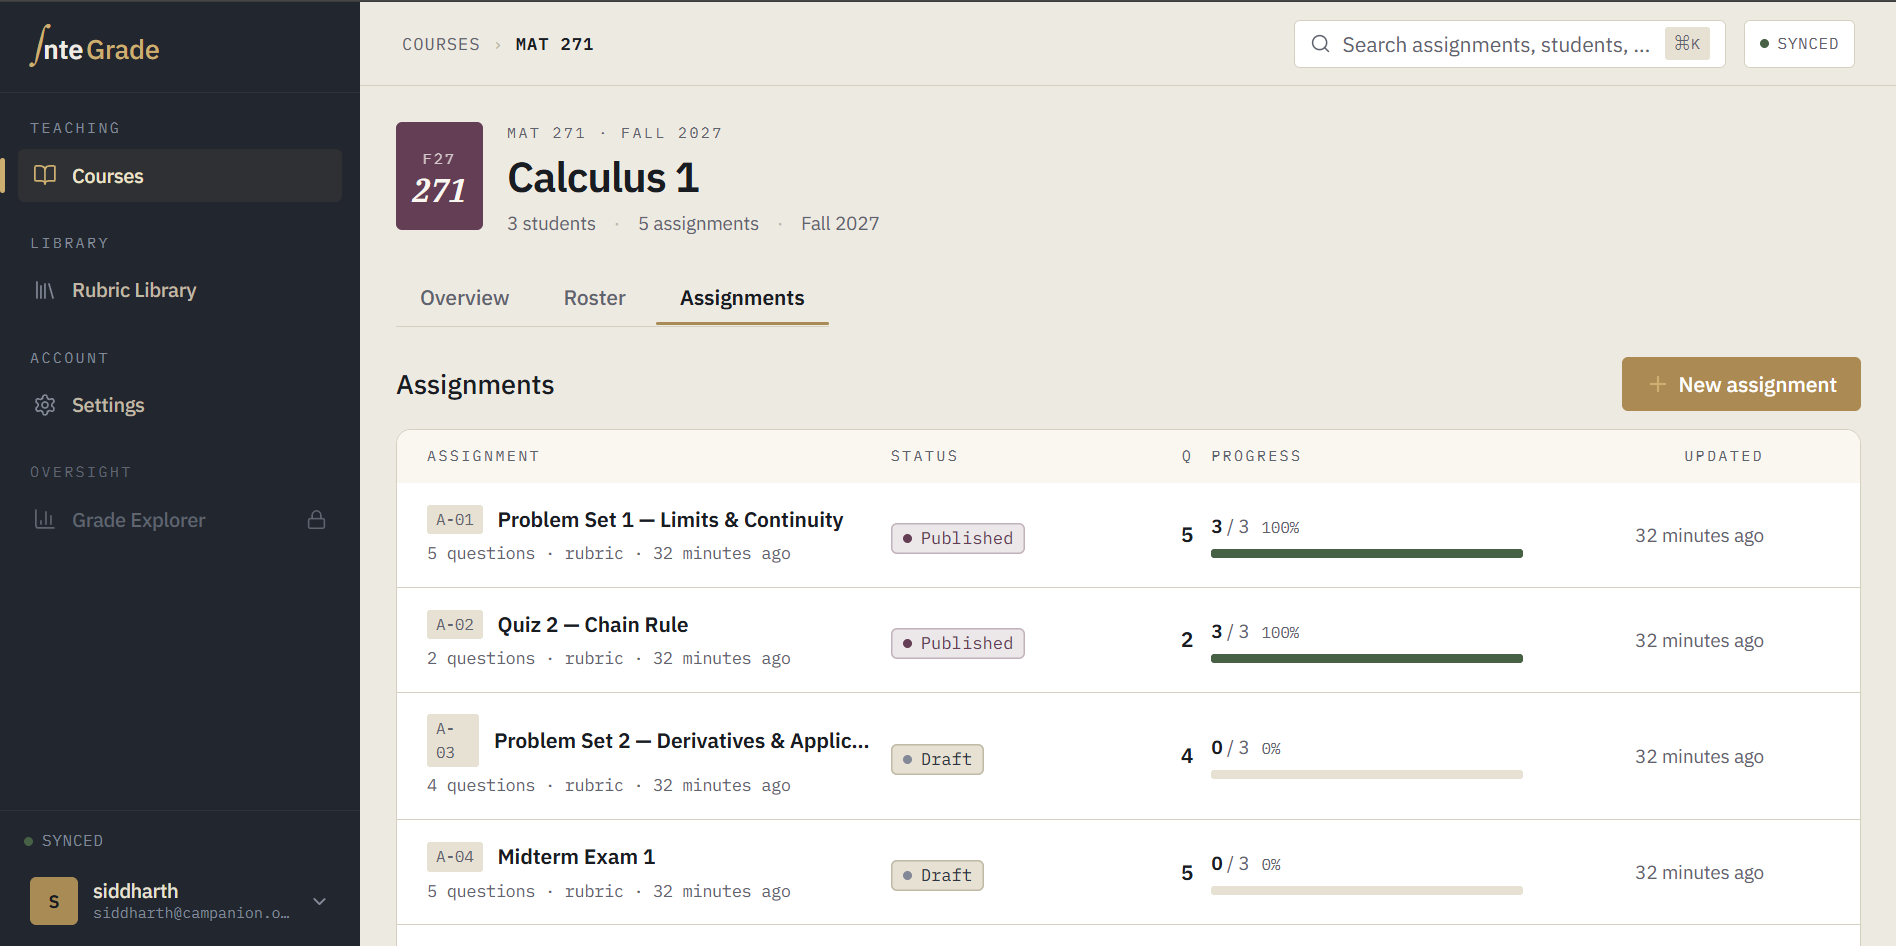Click the A-02 assignment code tag
1896x946 pixels.
click(455, 624)
